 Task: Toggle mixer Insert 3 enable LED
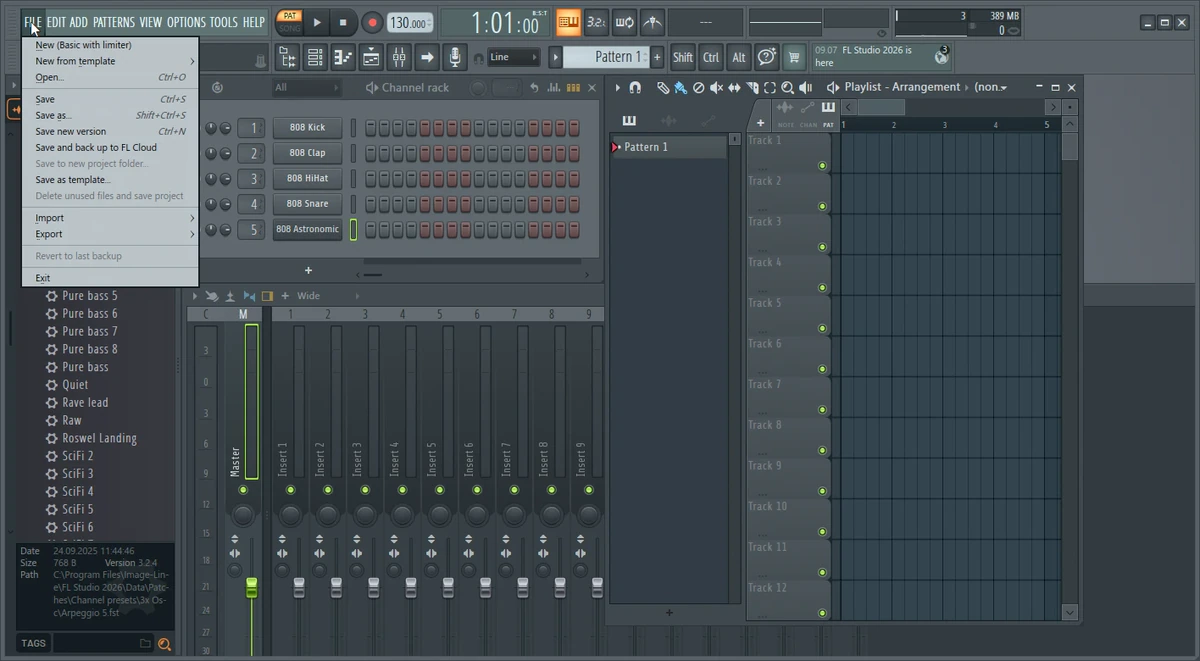[364, 490]
